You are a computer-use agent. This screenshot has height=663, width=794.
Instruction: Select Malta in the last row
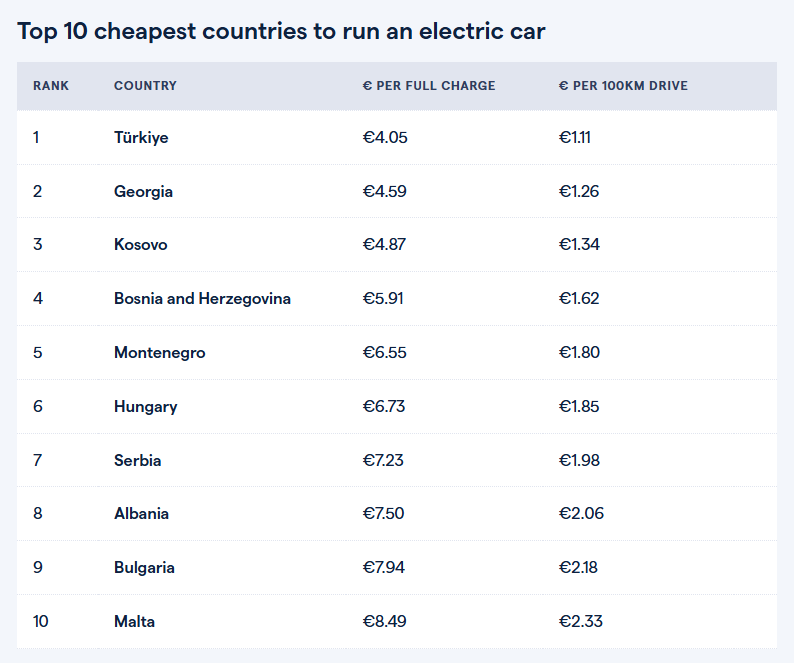pyautogui.click(x=134, y=621)
